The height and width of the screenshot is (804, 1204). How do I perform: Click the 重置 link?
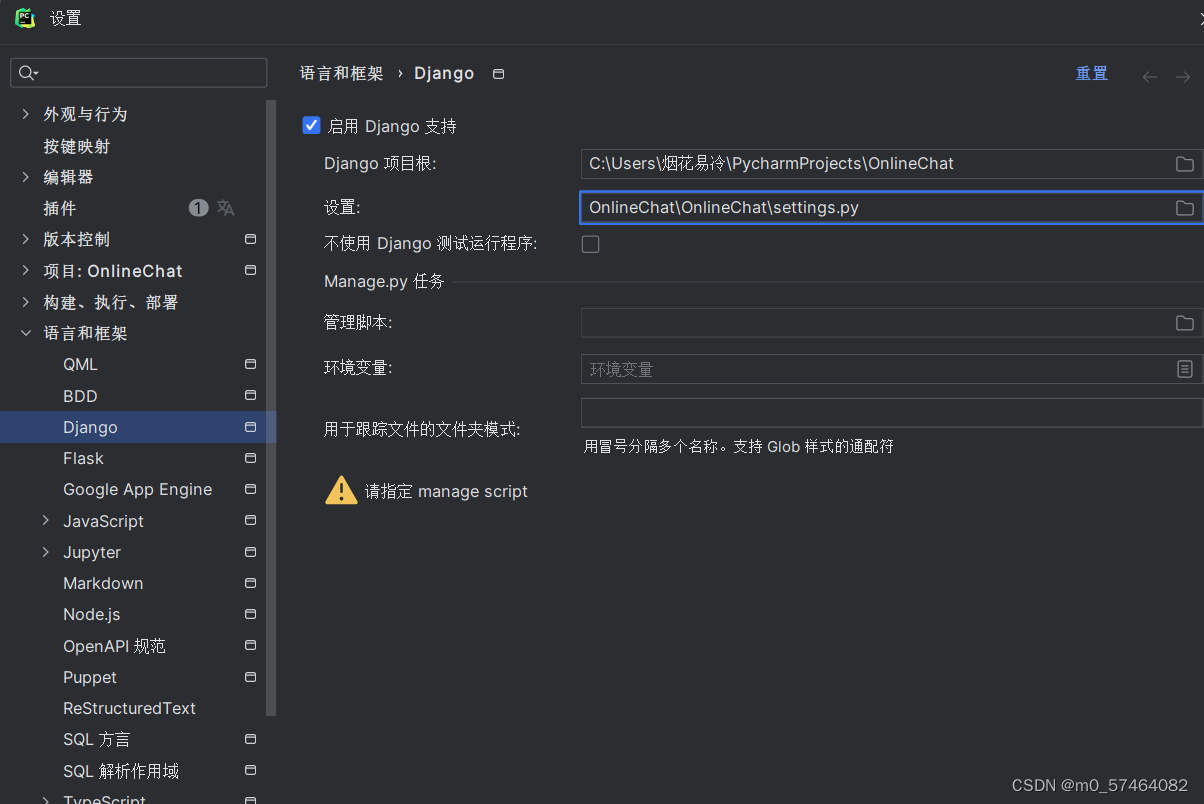(1091, 73)
